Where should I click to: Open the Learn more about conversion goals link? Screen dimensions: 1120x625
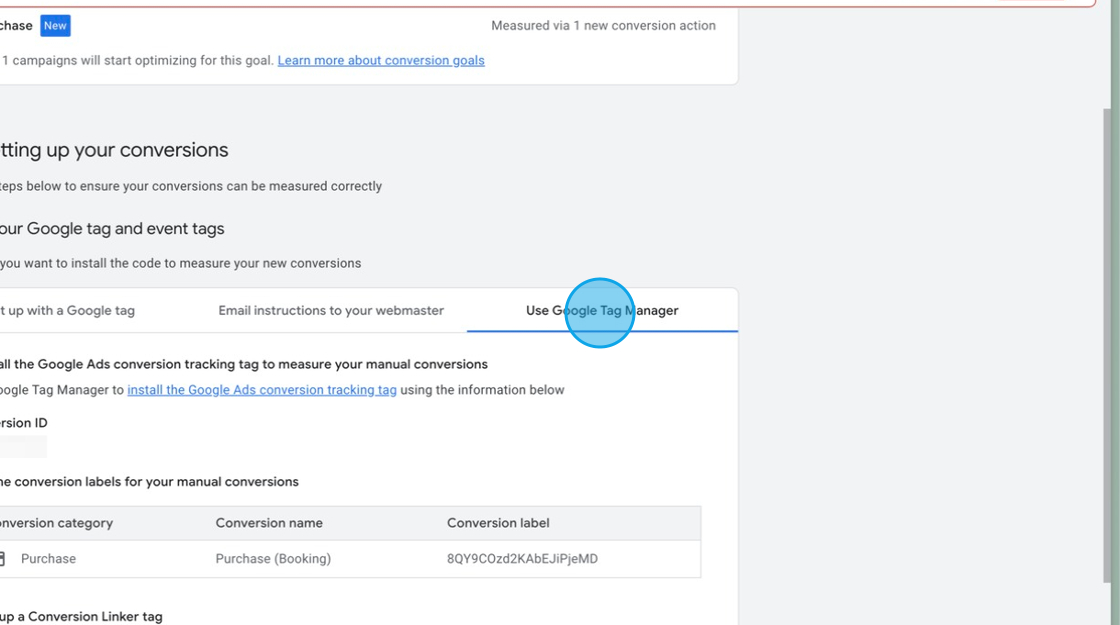380,60
